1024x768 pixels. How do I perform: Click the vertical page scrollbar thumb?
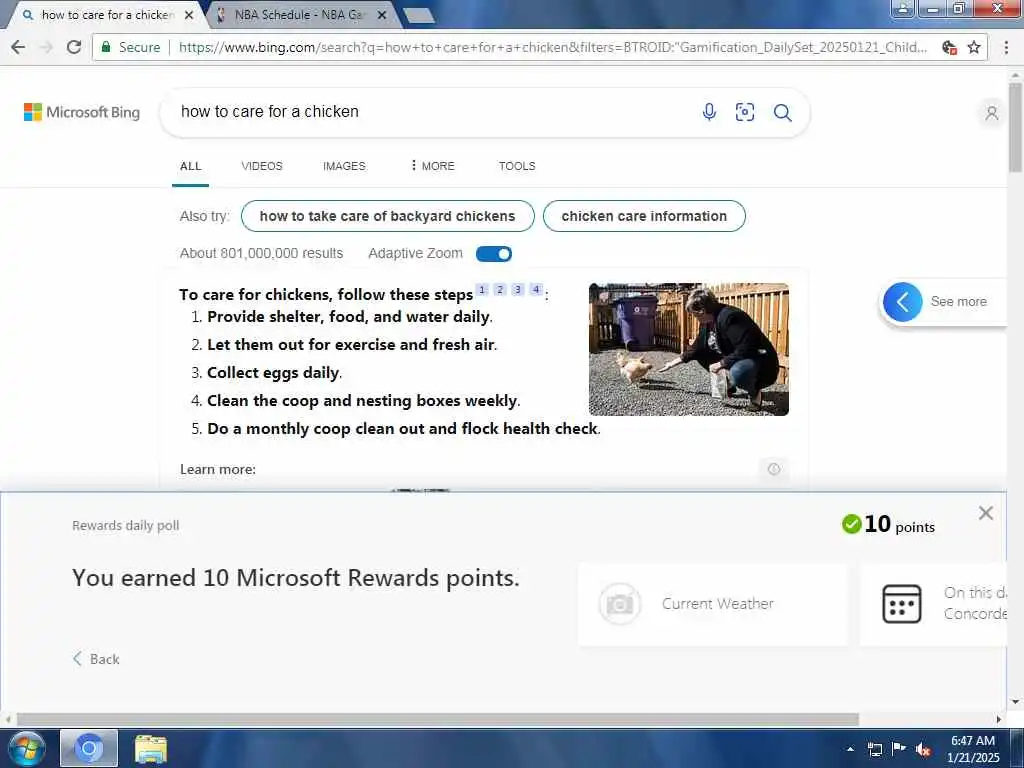pyautogui.click(x=1015, y=127)
